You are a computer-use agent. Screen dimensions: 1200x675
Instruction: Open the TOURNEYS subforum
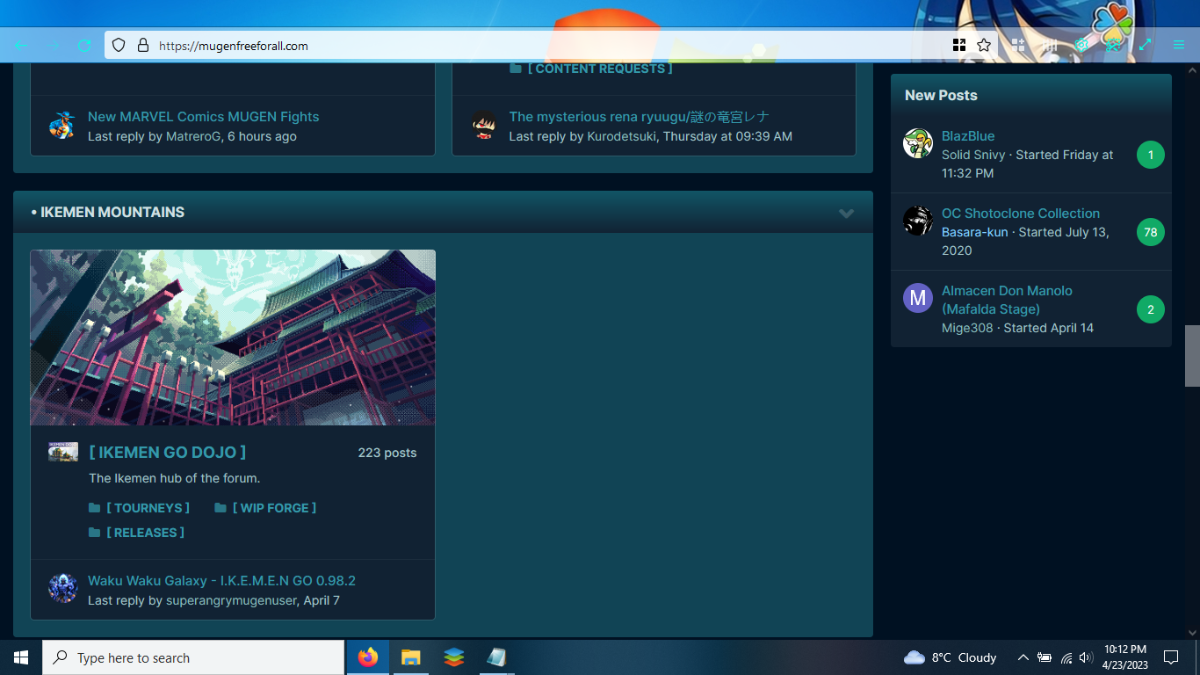147,508
